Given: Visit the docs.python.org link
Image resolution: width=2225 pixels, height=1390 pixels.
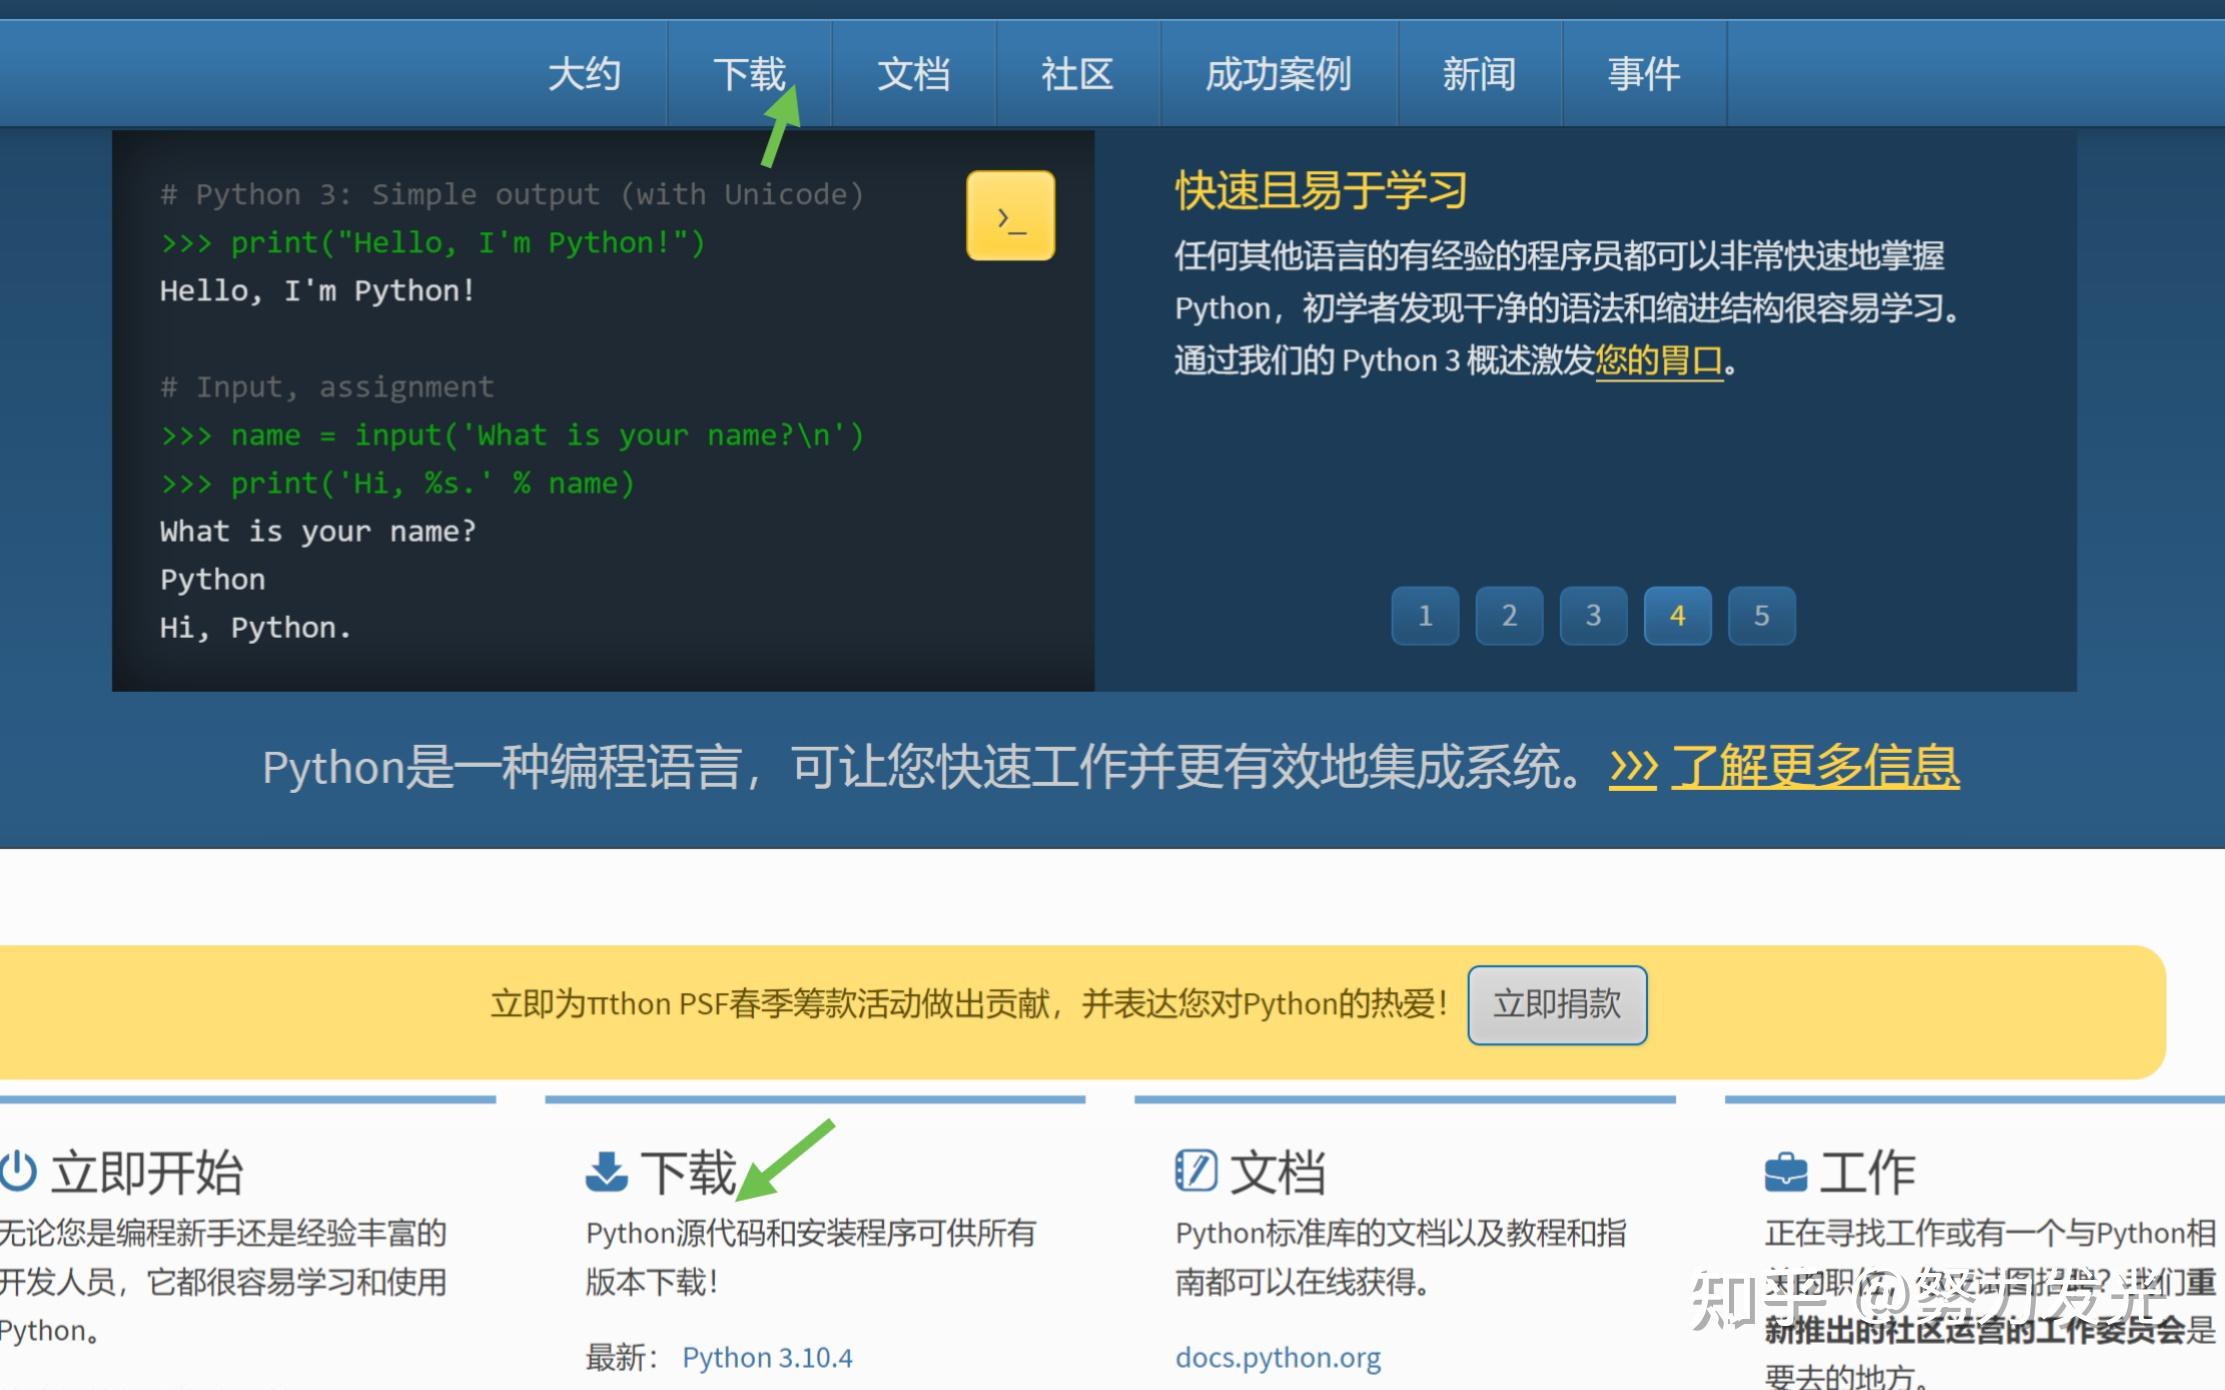Looking at the screenshot, I should click(1278, 1357).
